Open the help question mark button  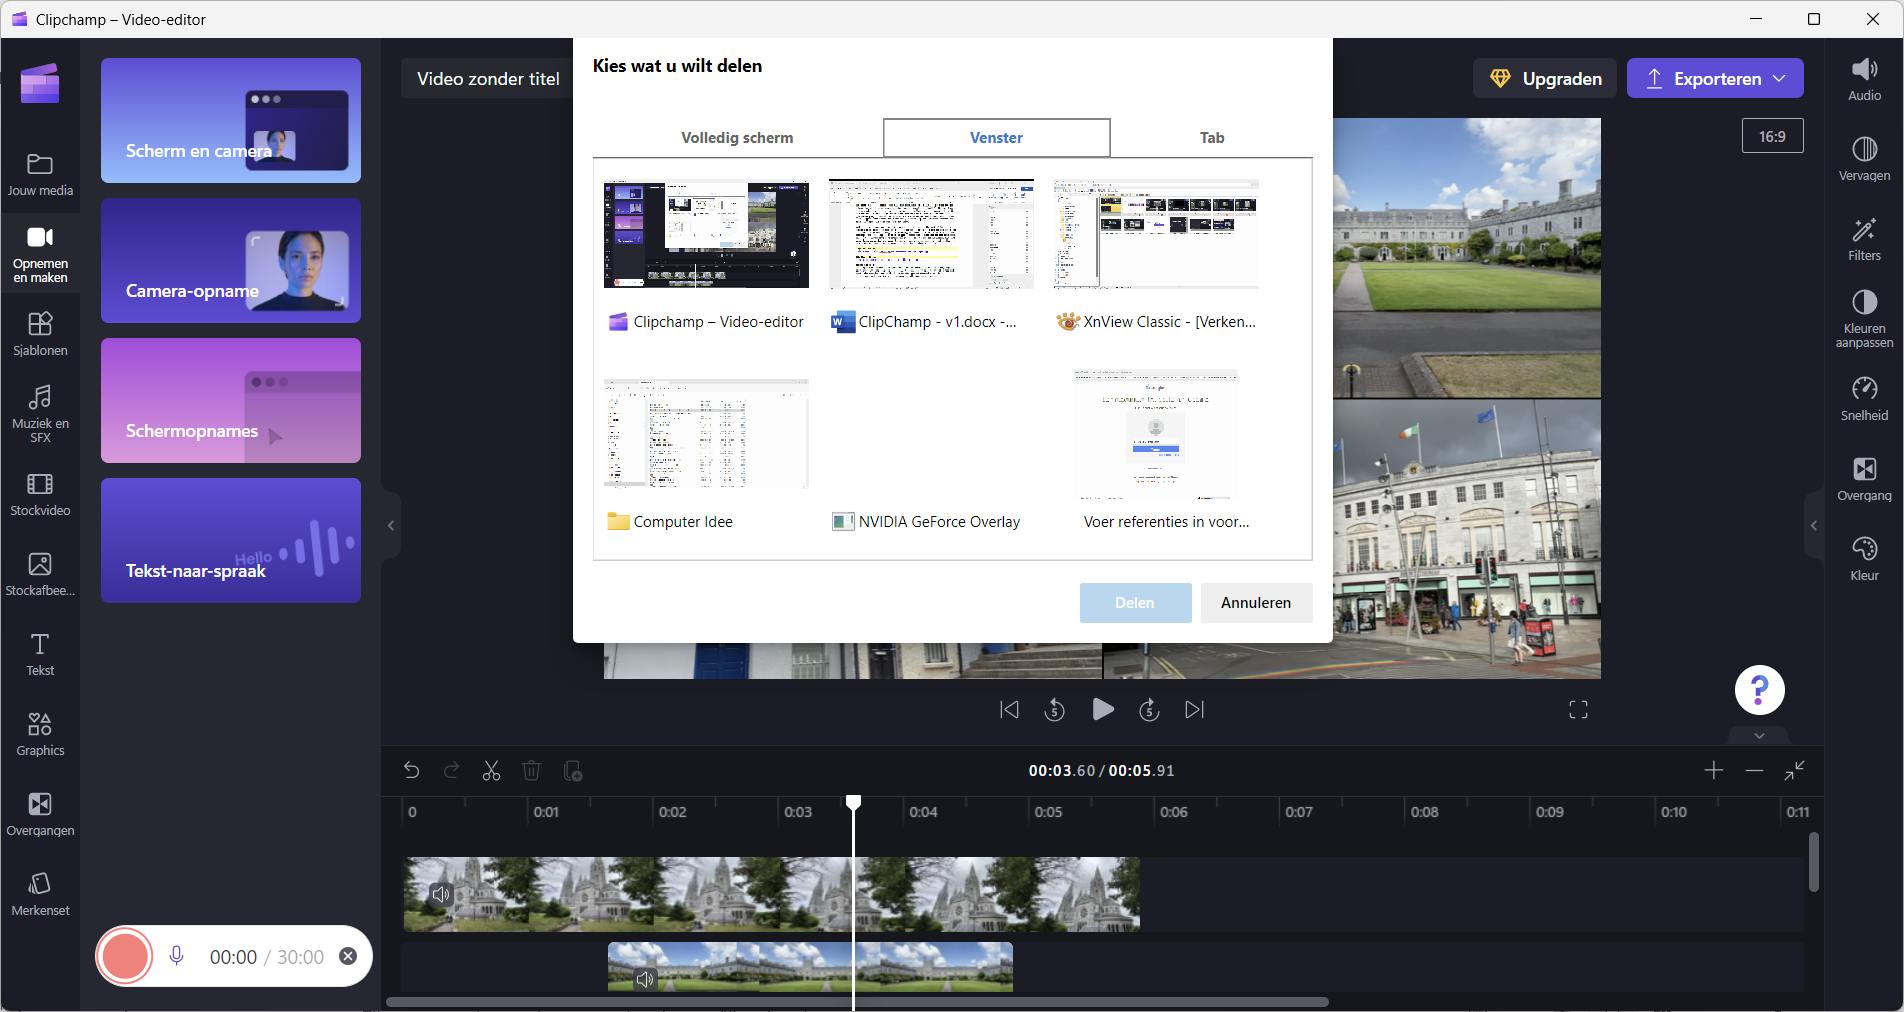(x=1759, y=690)
